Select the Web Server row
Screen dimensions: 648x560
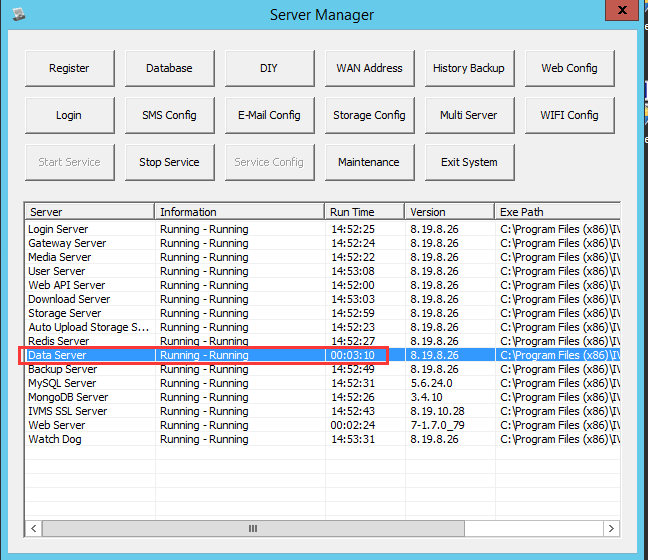(322, 426)
